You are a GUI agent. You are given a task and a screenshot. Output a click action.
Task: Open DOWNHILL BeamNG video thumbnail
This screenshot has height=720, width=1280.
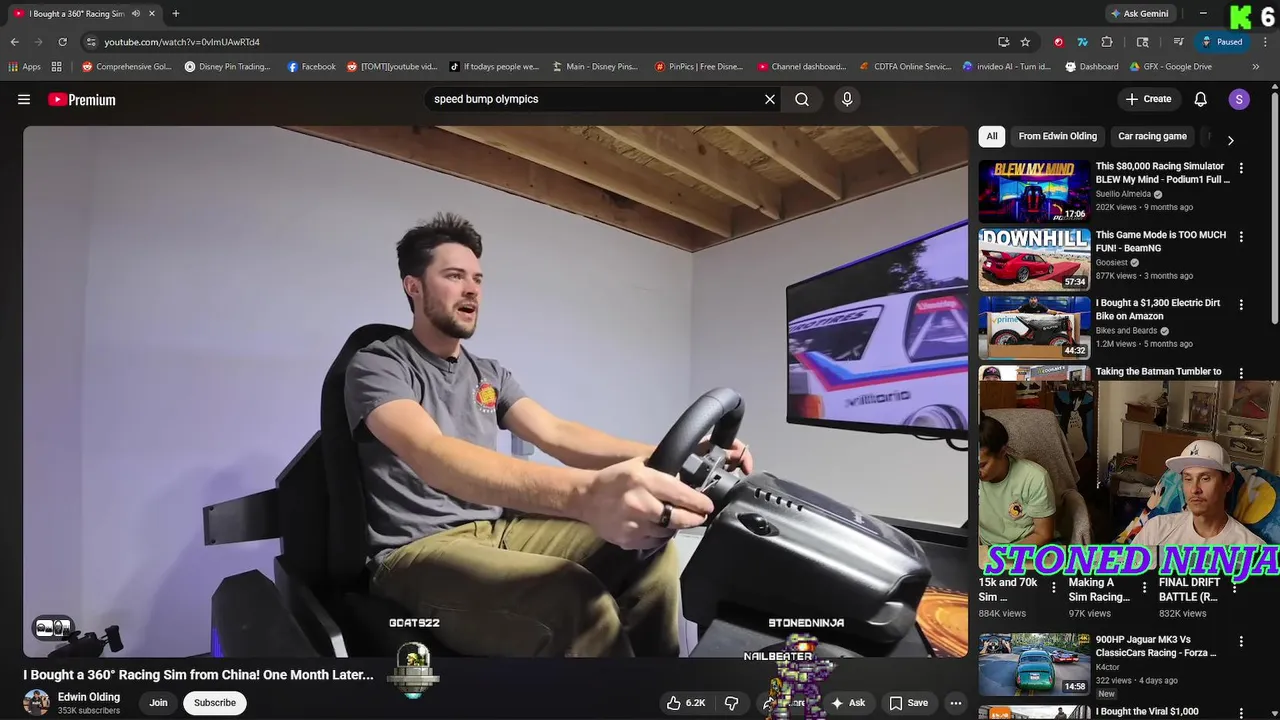(x=1034, y=259)
